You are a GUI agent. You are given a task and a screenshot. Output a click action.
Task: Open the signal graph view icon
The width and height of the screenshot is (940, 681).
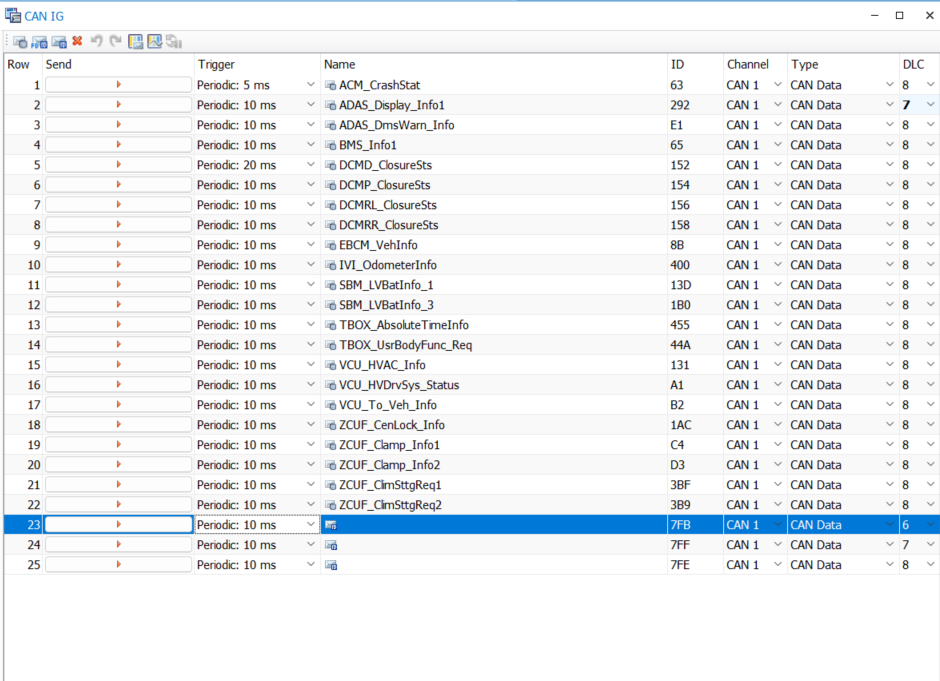point(155,41)
